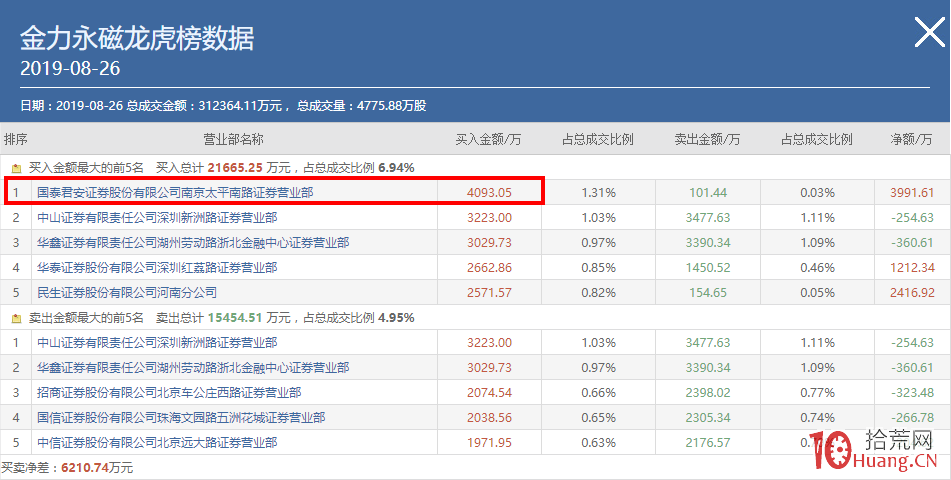Open 国信证券珠海文园路五洲花城营业部 link
951x480 pixels.
(181, 417)
